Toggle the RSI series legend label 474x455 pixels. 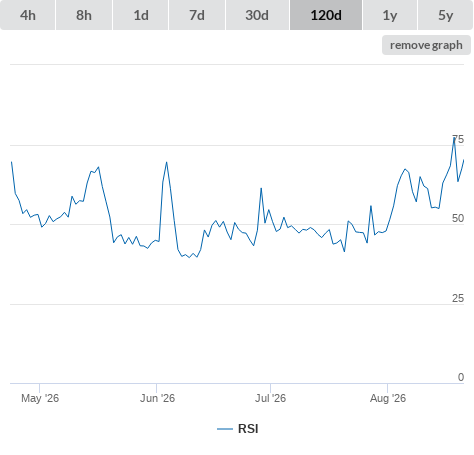pyautogui.click(x=248, y=429)
